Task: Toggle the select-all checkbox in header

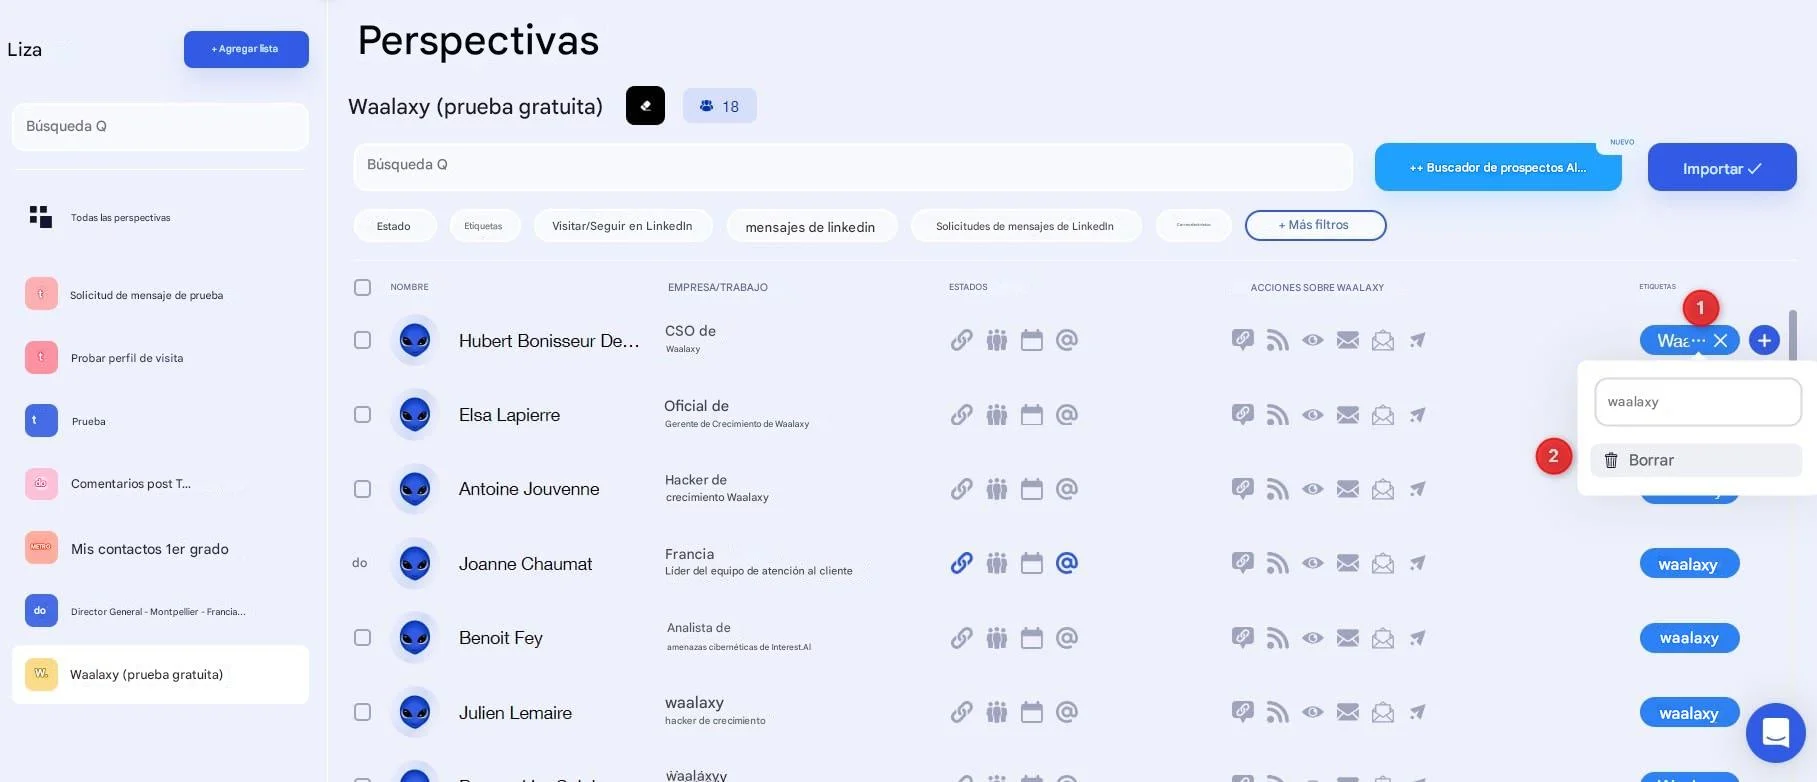Action: click(x=362, y=287)
